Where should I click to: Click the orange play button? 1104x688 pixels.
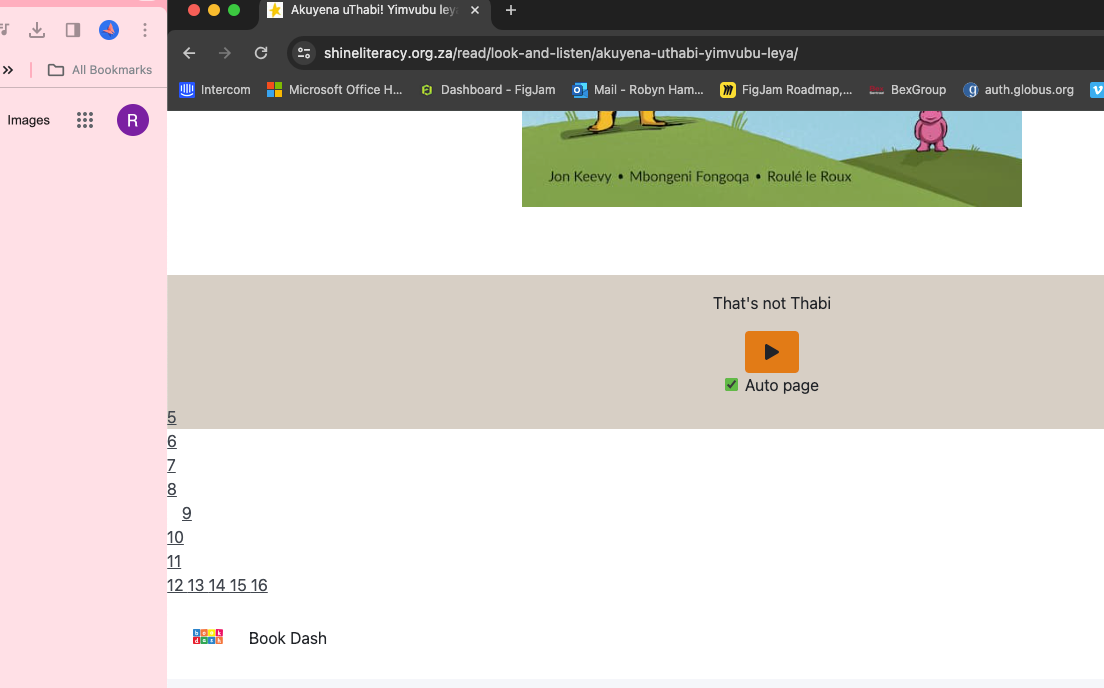[x=771, y=352]
